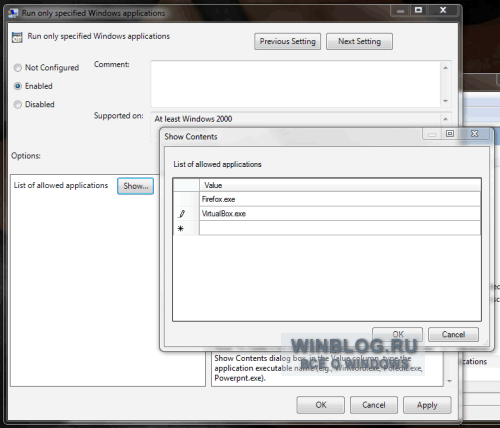Viewport: 500px width, 428px height.
Task: Click the asterisk new-row marker
Action: coord(181,229)
